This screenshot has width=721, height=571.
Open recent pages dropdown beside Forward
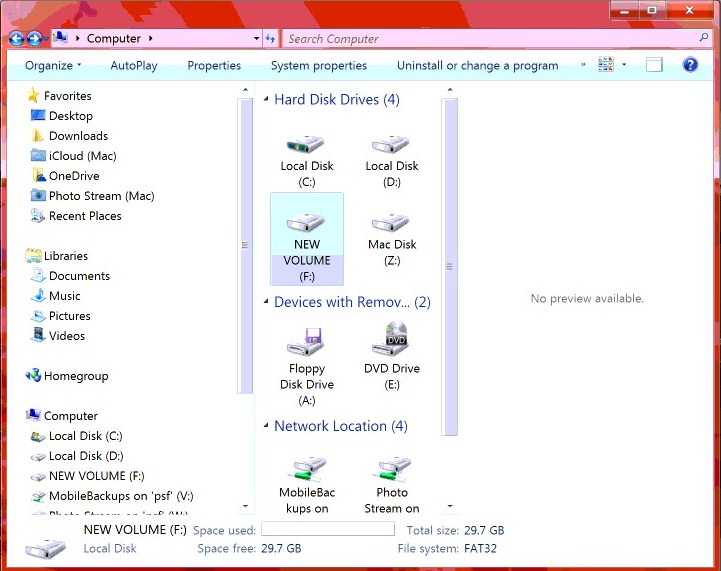[46, 39]
